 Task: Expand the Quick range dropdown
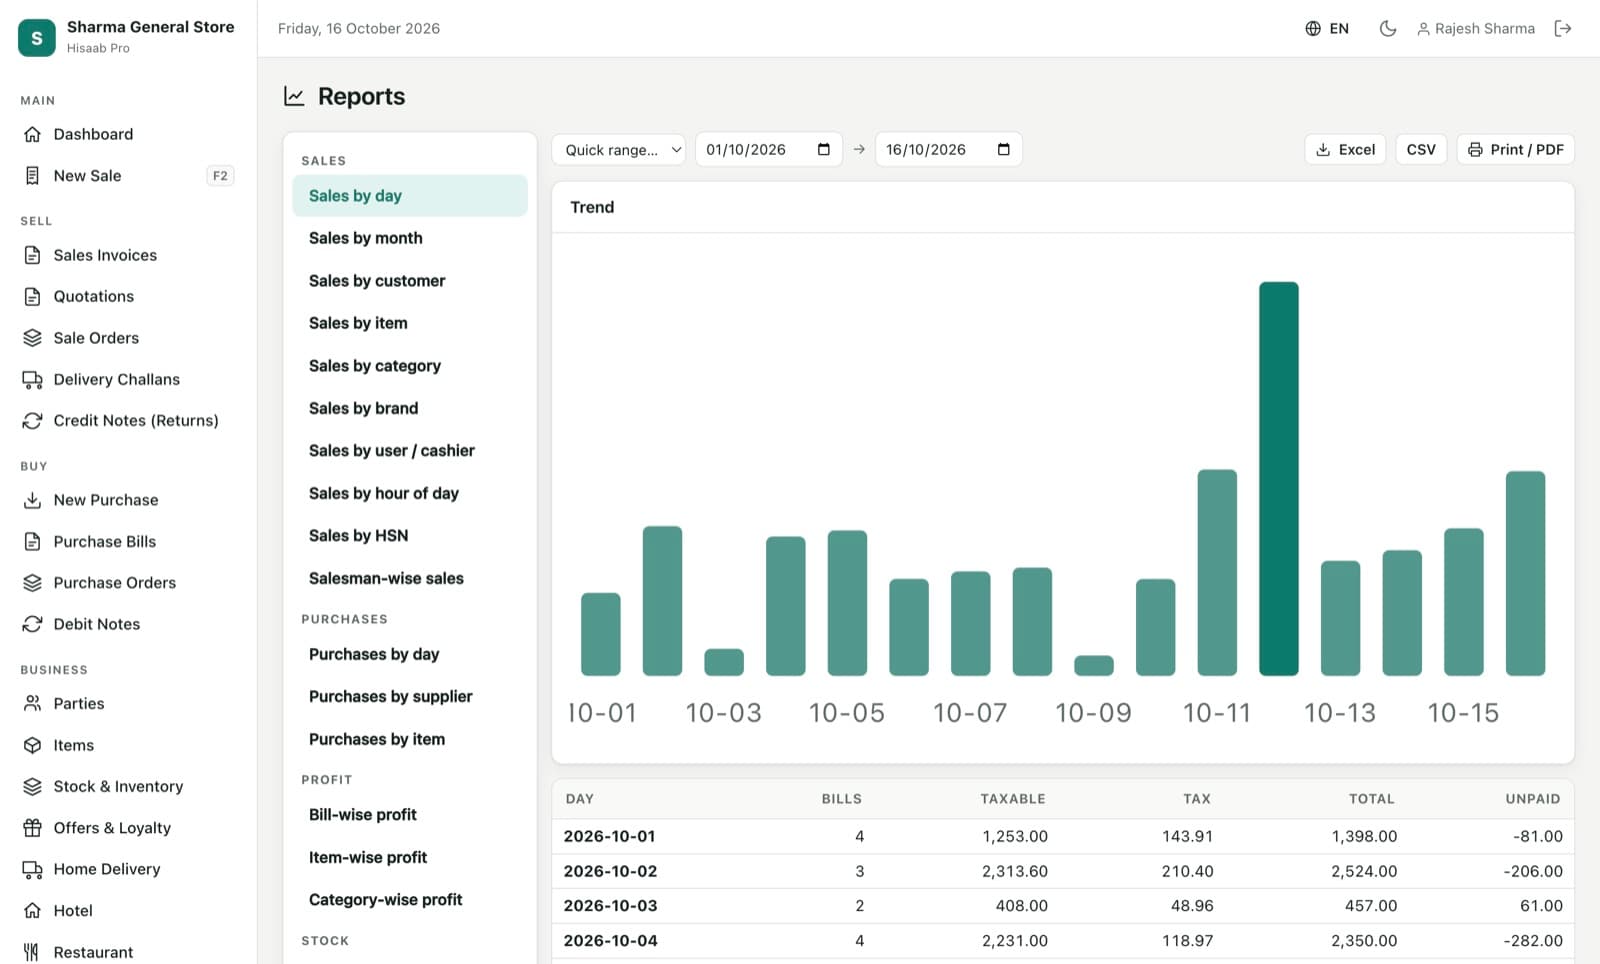click(x=618, y=149)
